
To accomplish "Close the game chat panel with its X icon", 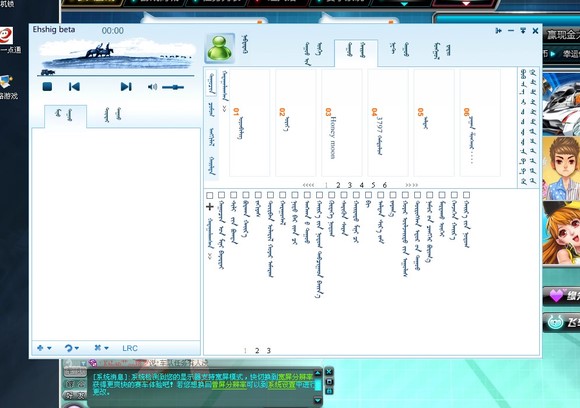I will 329,371.
